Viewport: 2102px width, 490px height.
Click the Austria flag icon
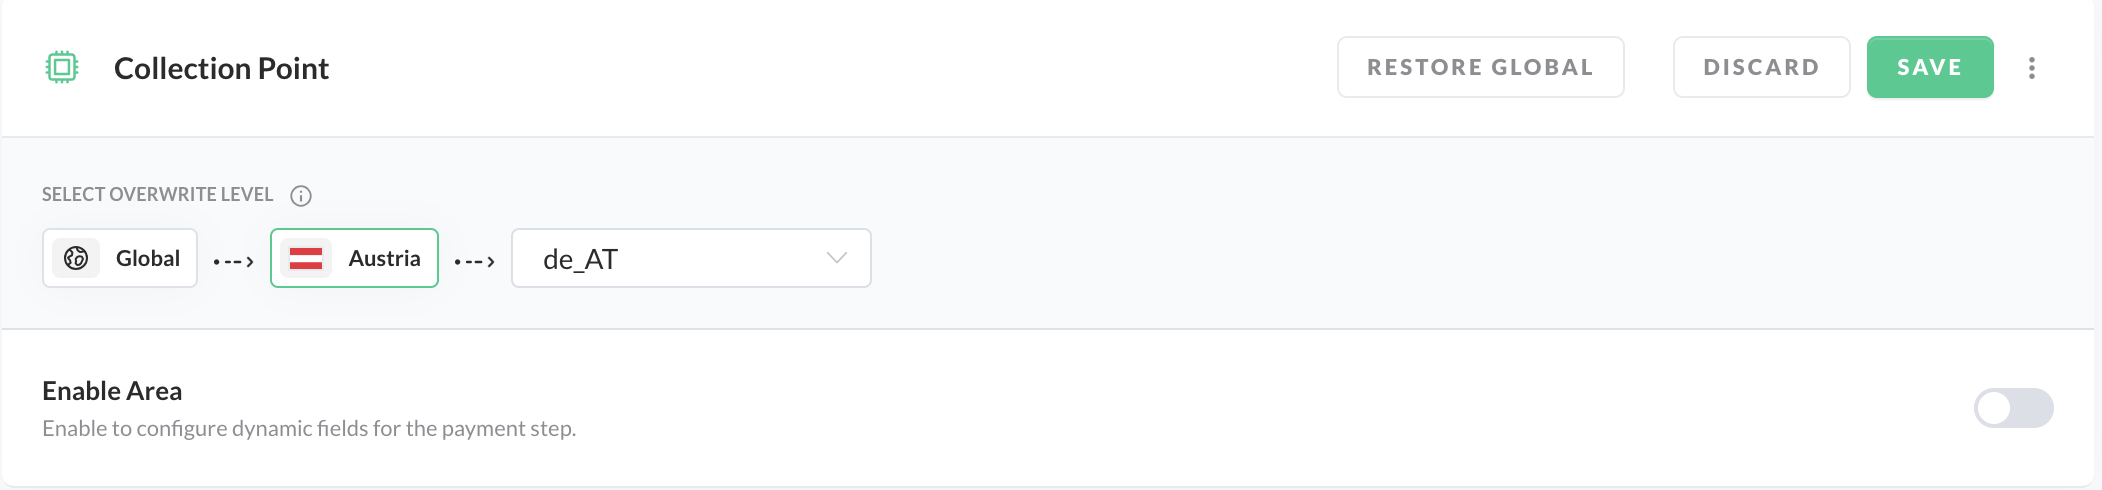click(306, 258)
